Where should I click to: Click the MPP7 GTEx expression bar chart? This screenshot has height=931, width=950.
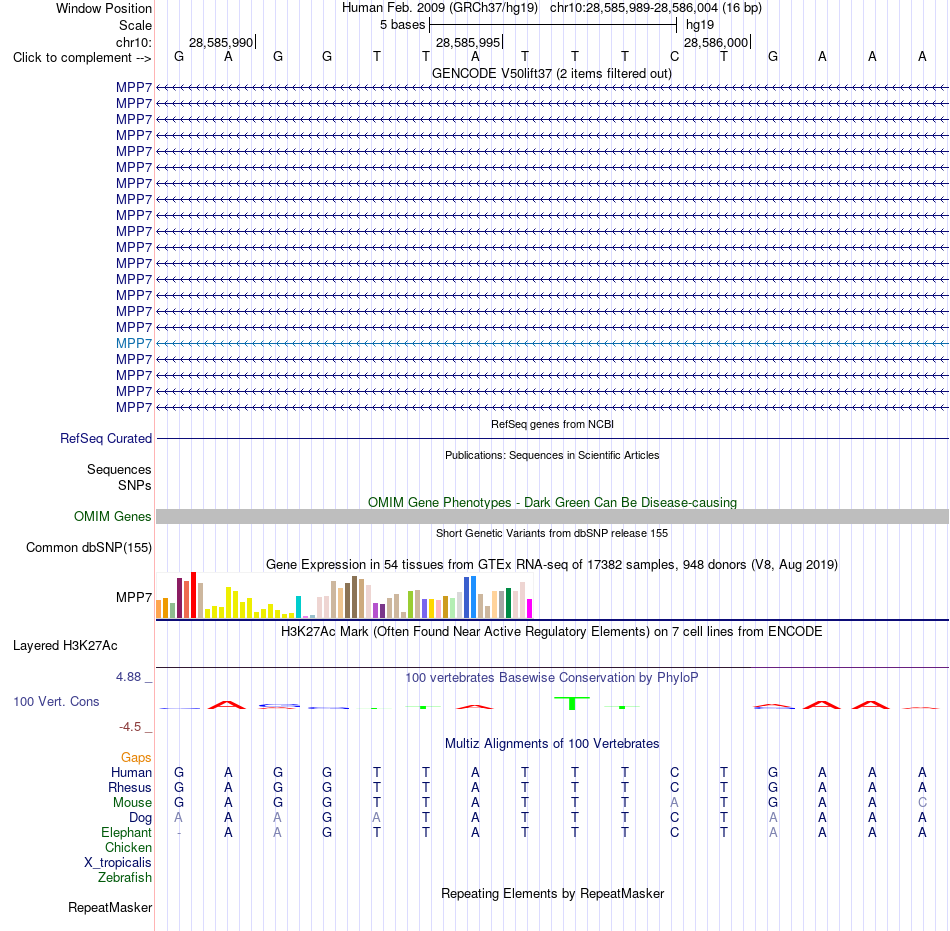(344, 595)
